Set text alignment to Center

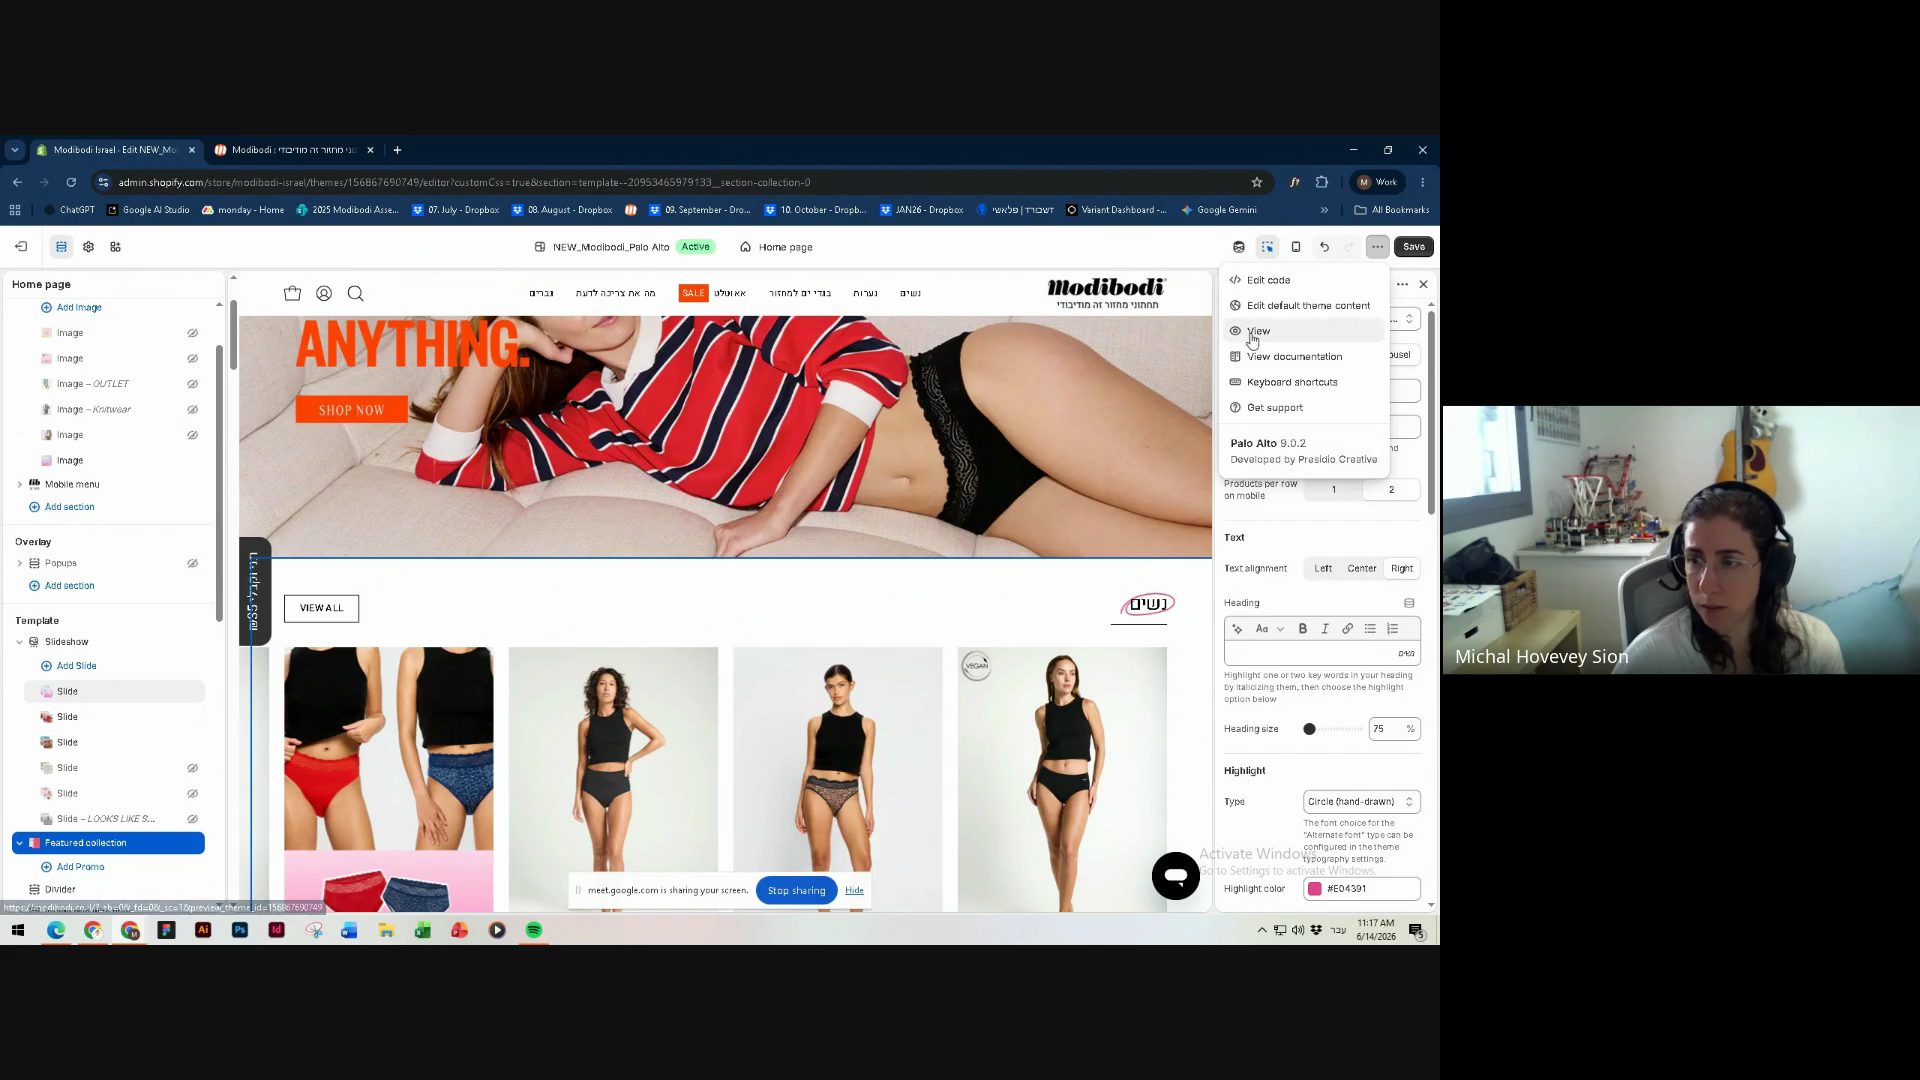1362,568
